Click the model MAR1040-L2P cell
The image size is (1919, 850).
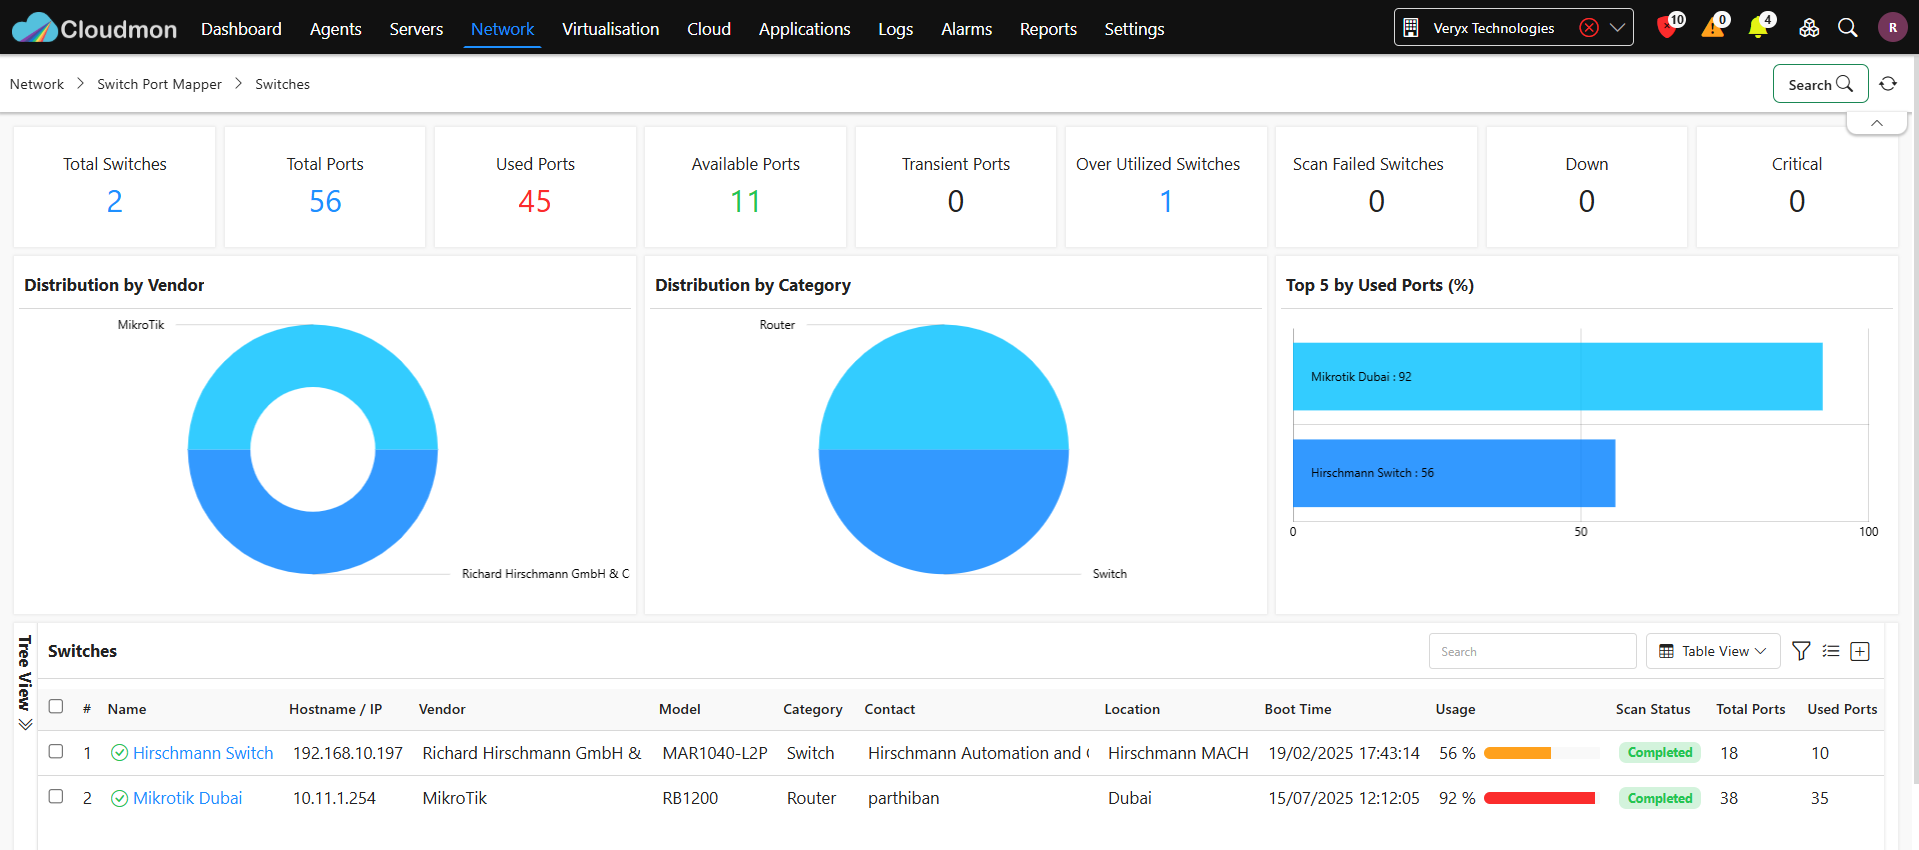click(715, 753)
